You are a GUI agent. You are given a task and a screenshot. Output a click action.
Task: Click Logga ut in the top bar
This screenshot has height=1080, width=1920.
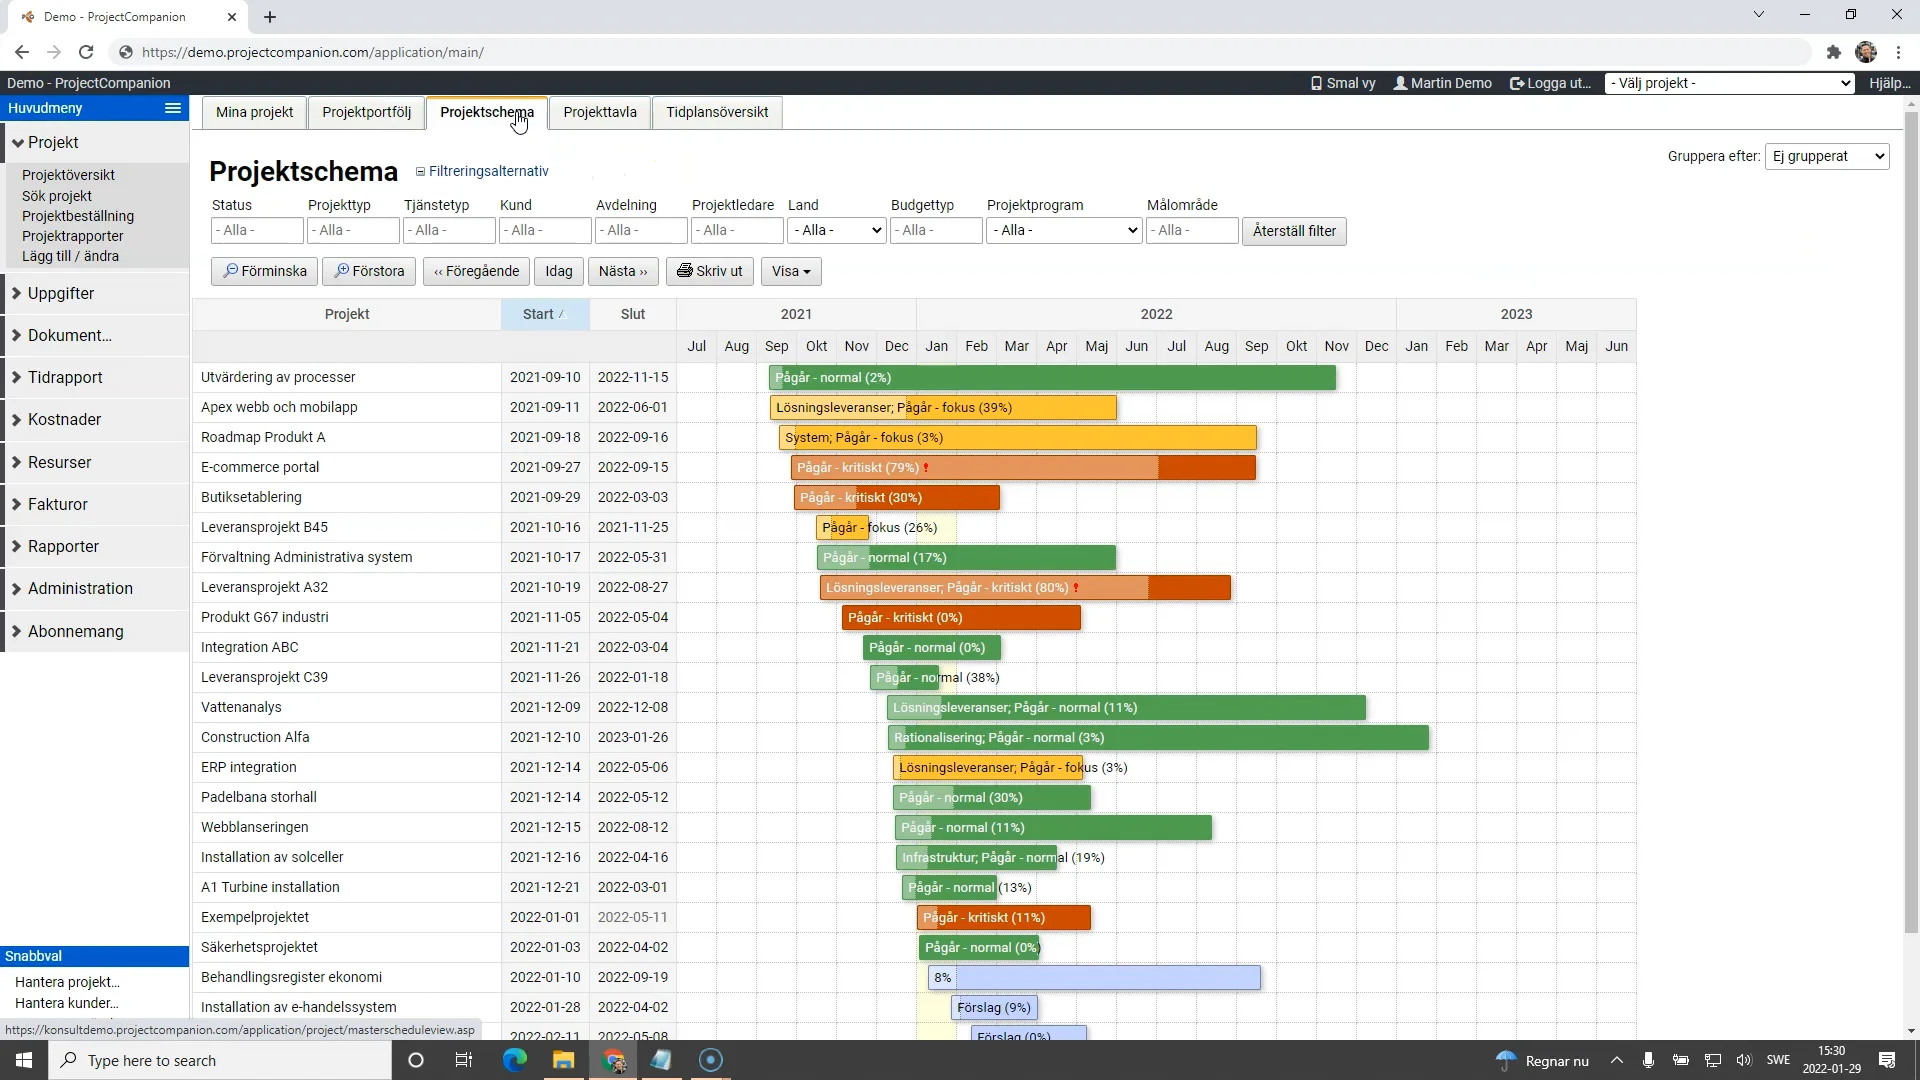tap(1550, 83)
